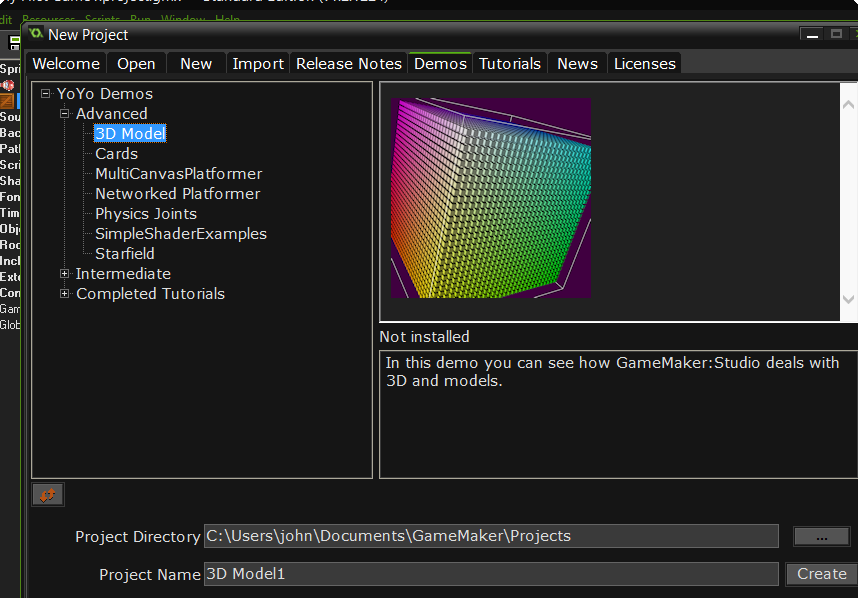Select the Starfield demo

(x=125, y=254)
